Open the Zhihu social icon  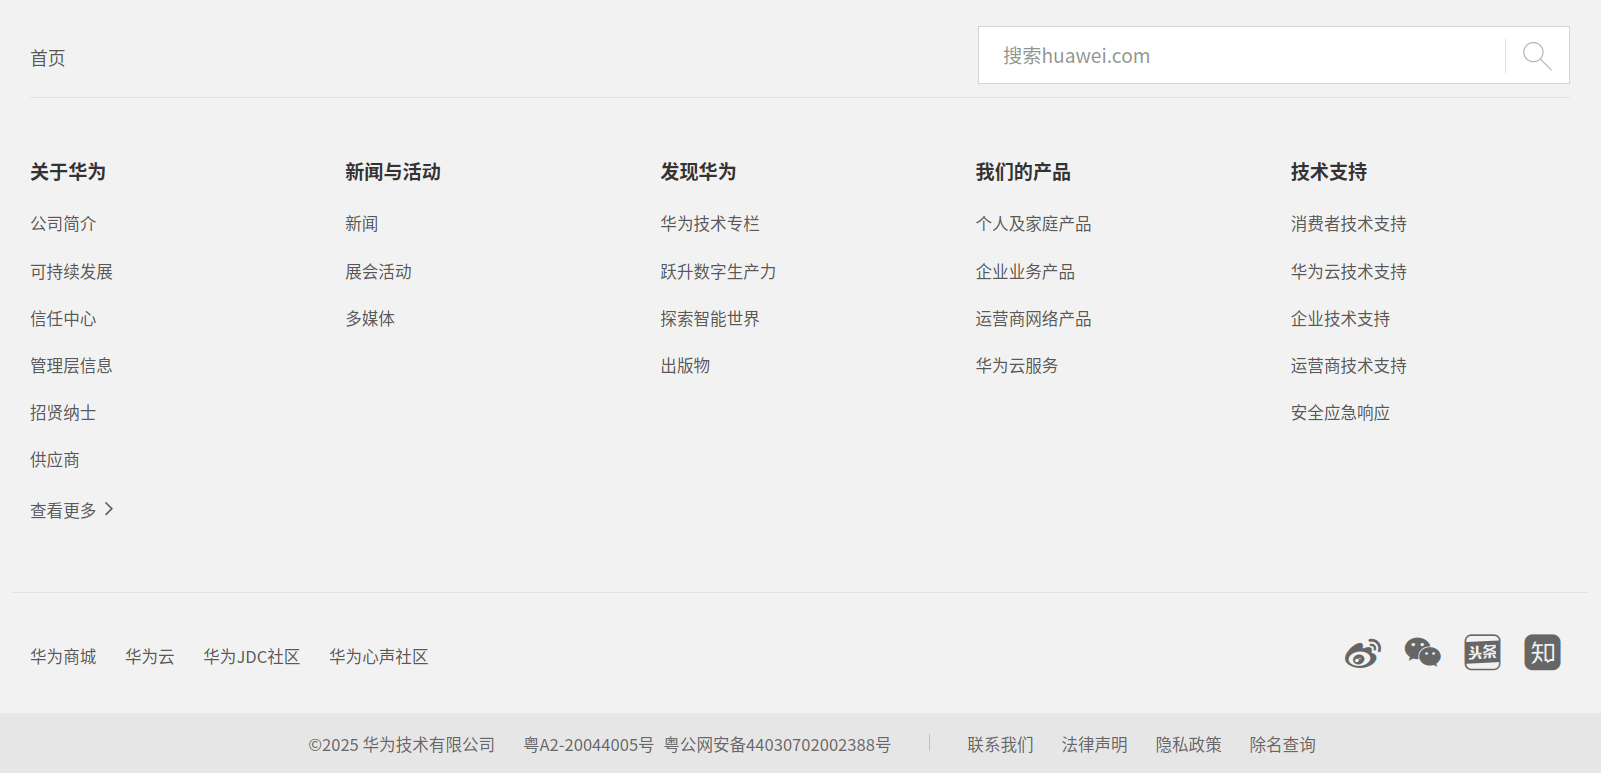click(1542, 653)
